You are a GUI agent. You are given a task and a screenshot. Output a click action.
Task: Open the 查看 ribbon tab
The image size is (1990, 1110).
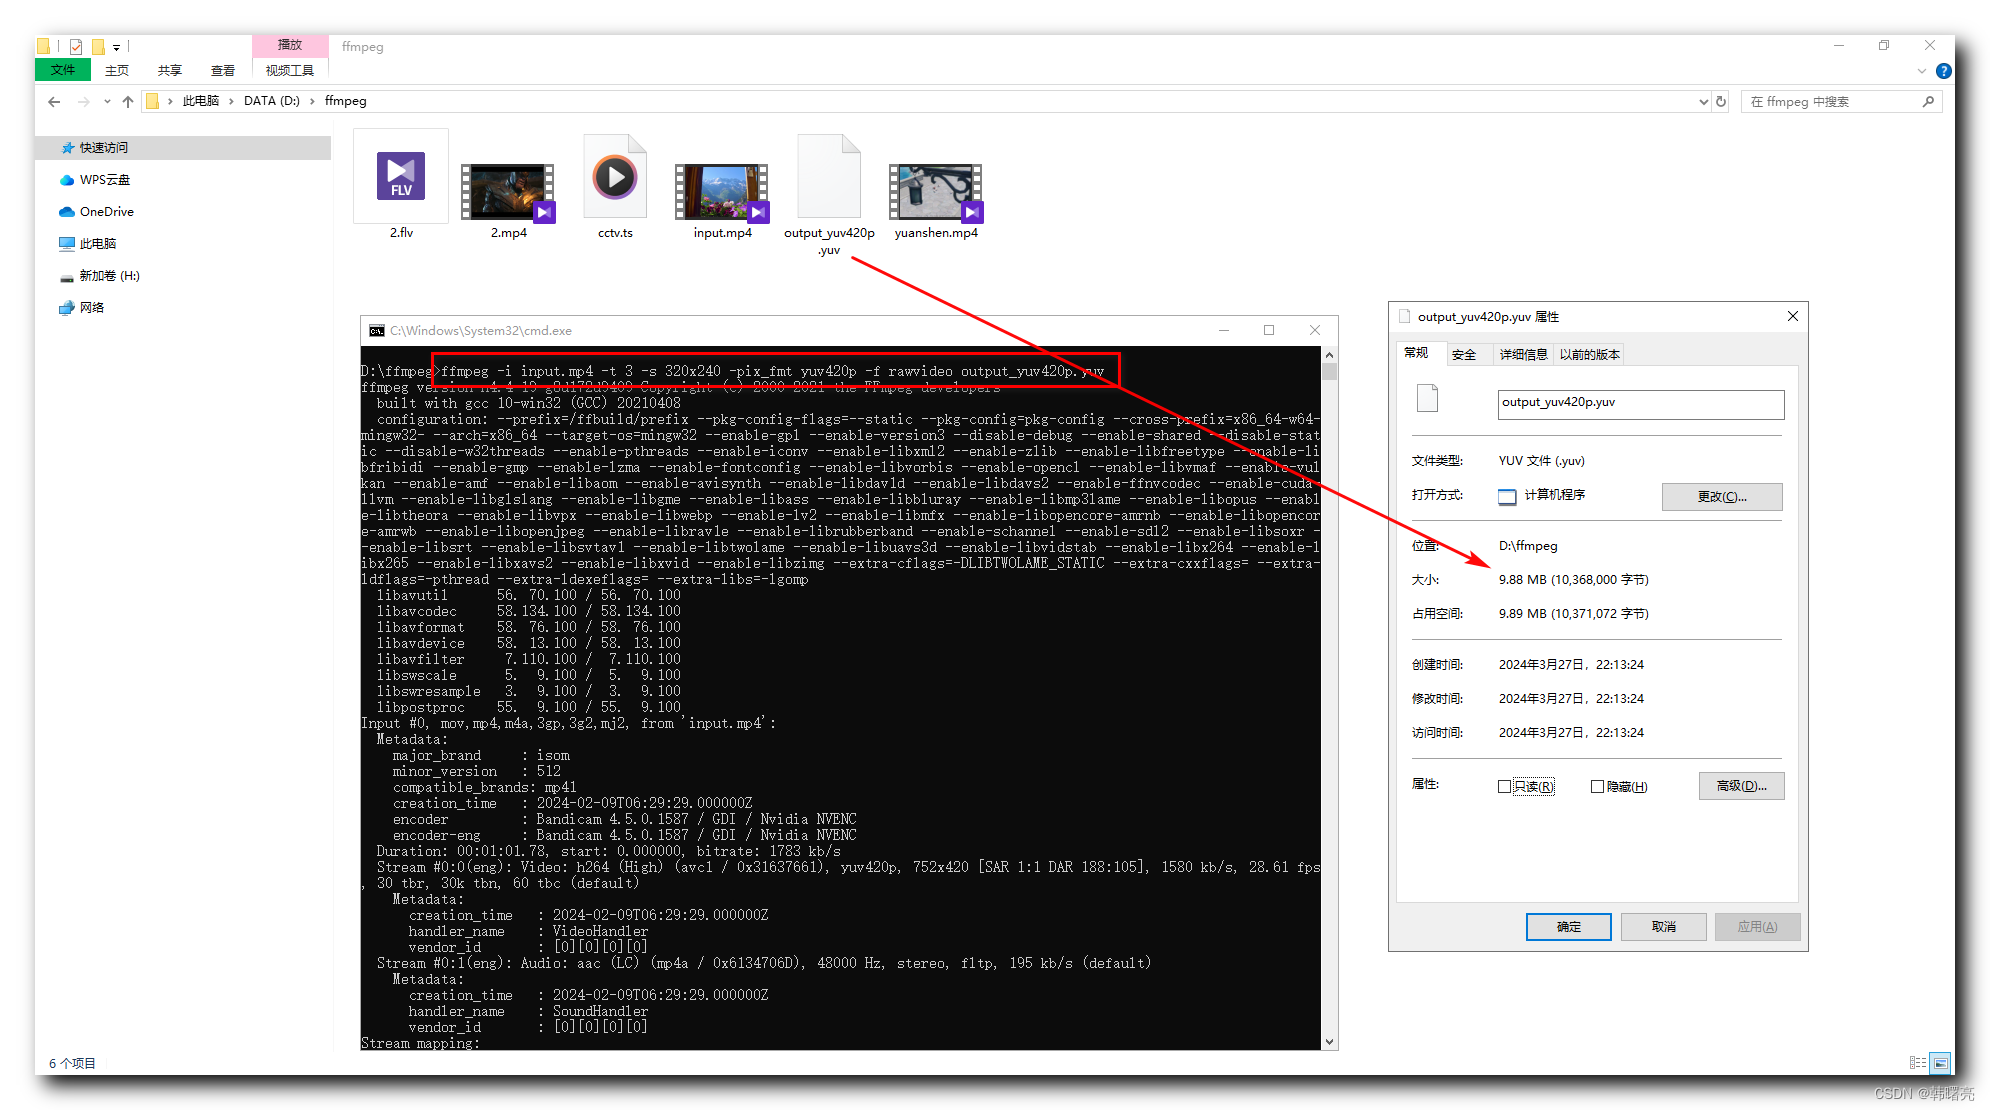(222, 70)
